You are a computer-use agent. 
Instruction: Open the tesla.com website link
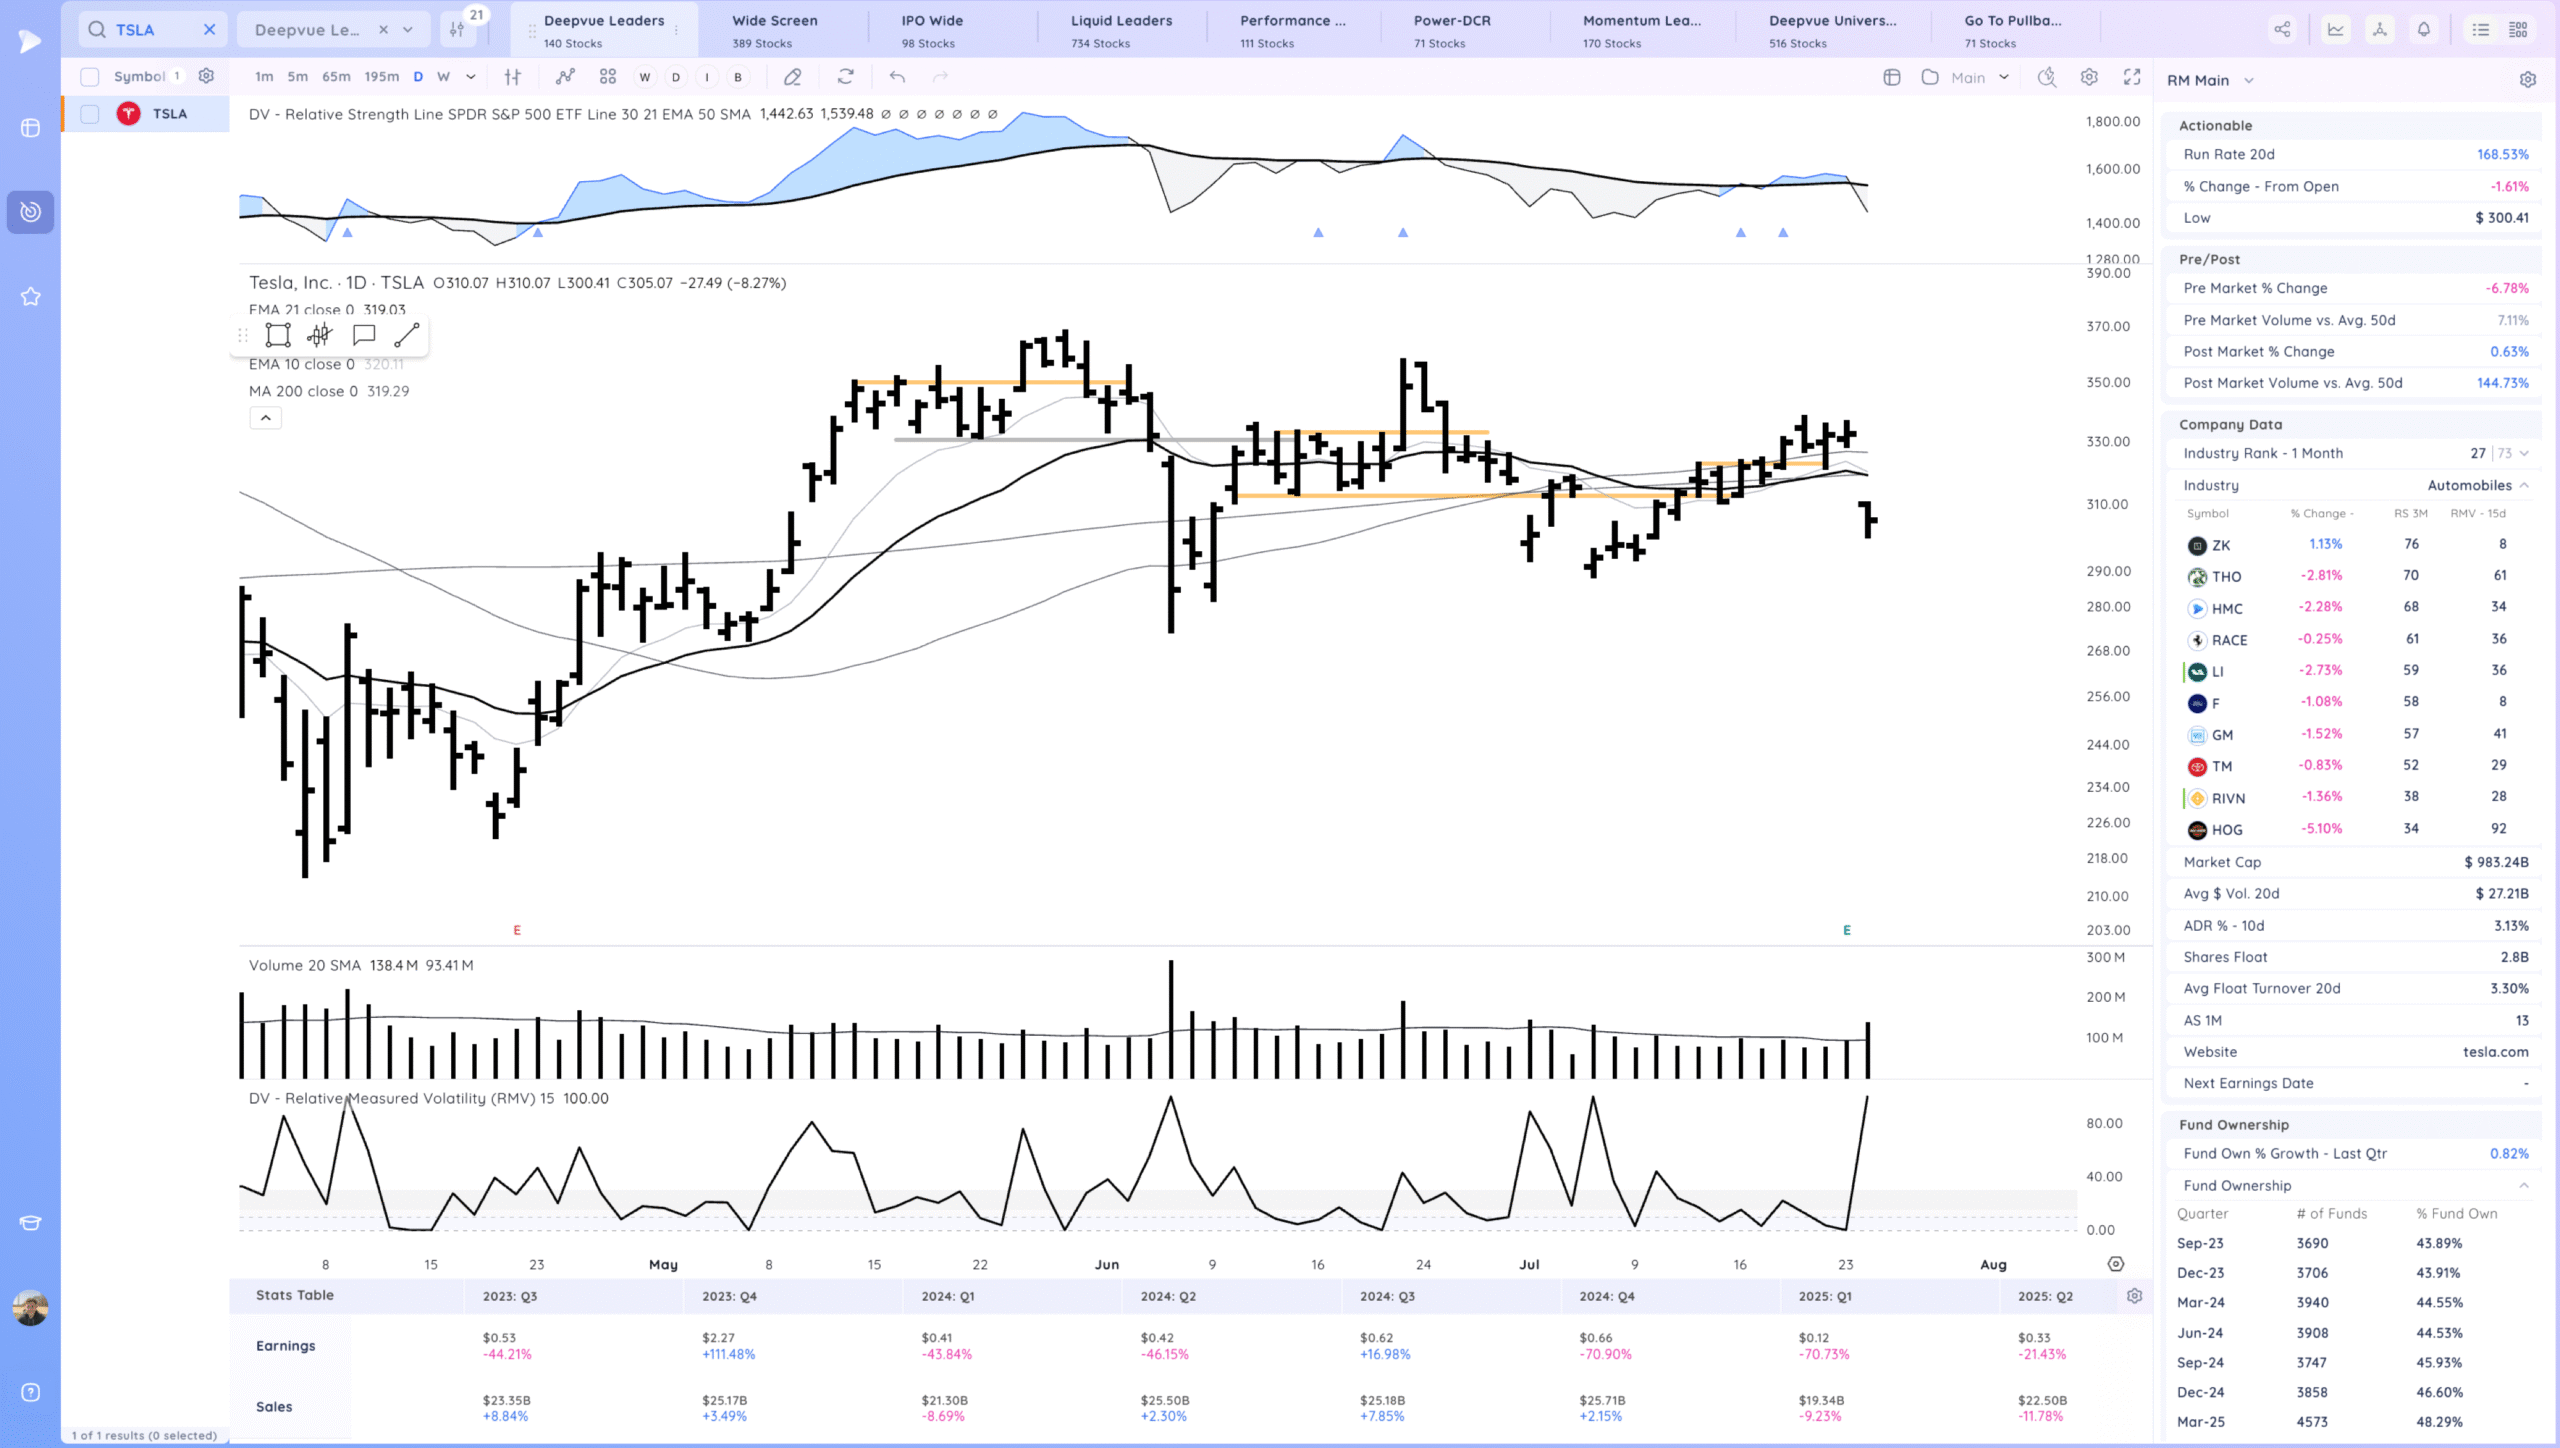click(x=2495, y=1052)
